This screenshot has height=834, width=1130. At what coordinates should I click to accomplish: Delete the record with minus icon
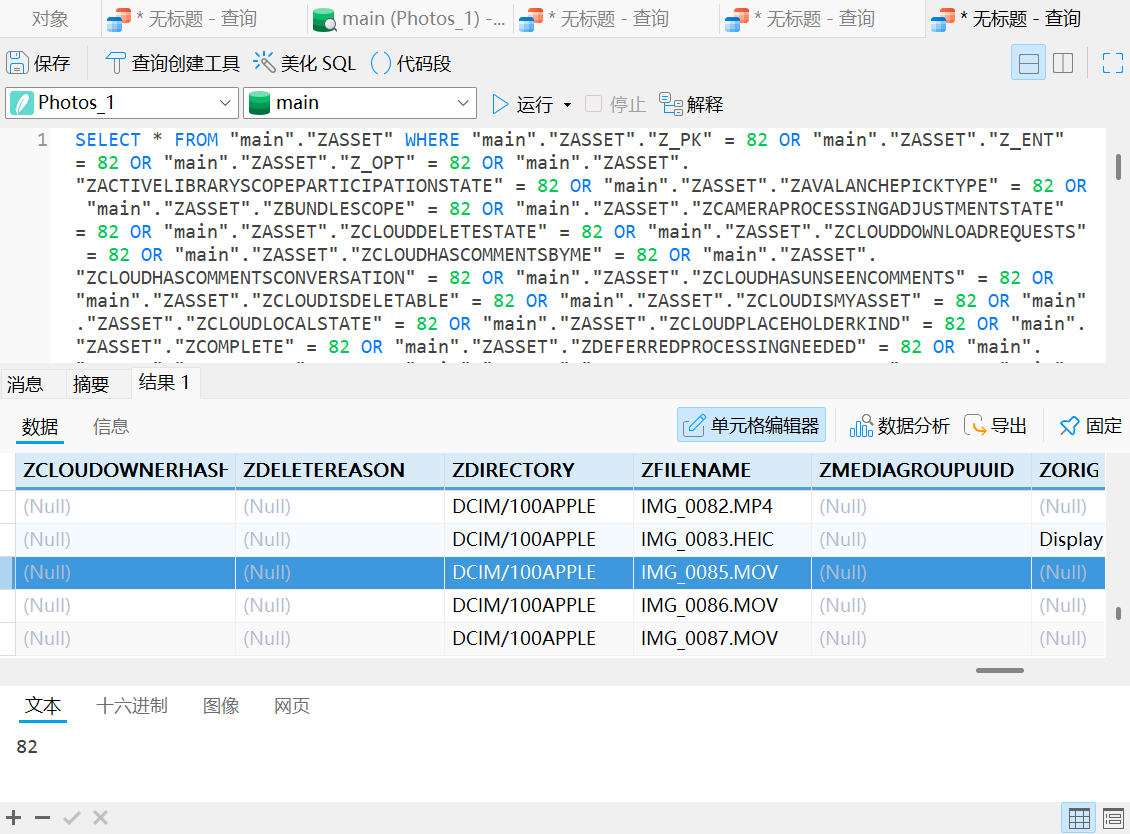click(x=43, y=817)
